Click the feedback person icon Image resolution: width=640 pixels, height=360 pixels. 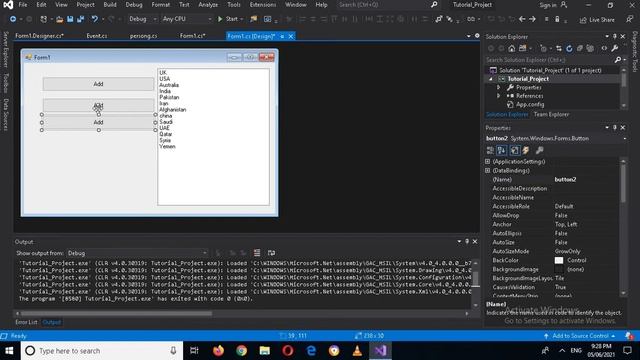629,19
